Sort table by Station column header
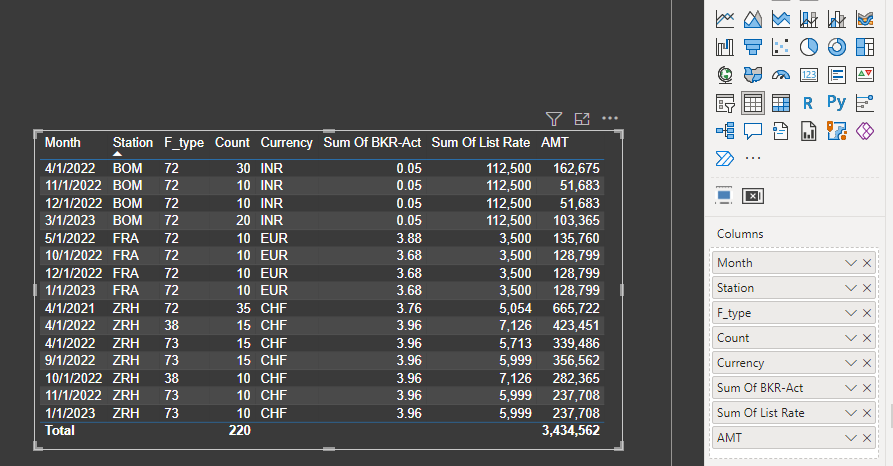 (x=132, y=143)
